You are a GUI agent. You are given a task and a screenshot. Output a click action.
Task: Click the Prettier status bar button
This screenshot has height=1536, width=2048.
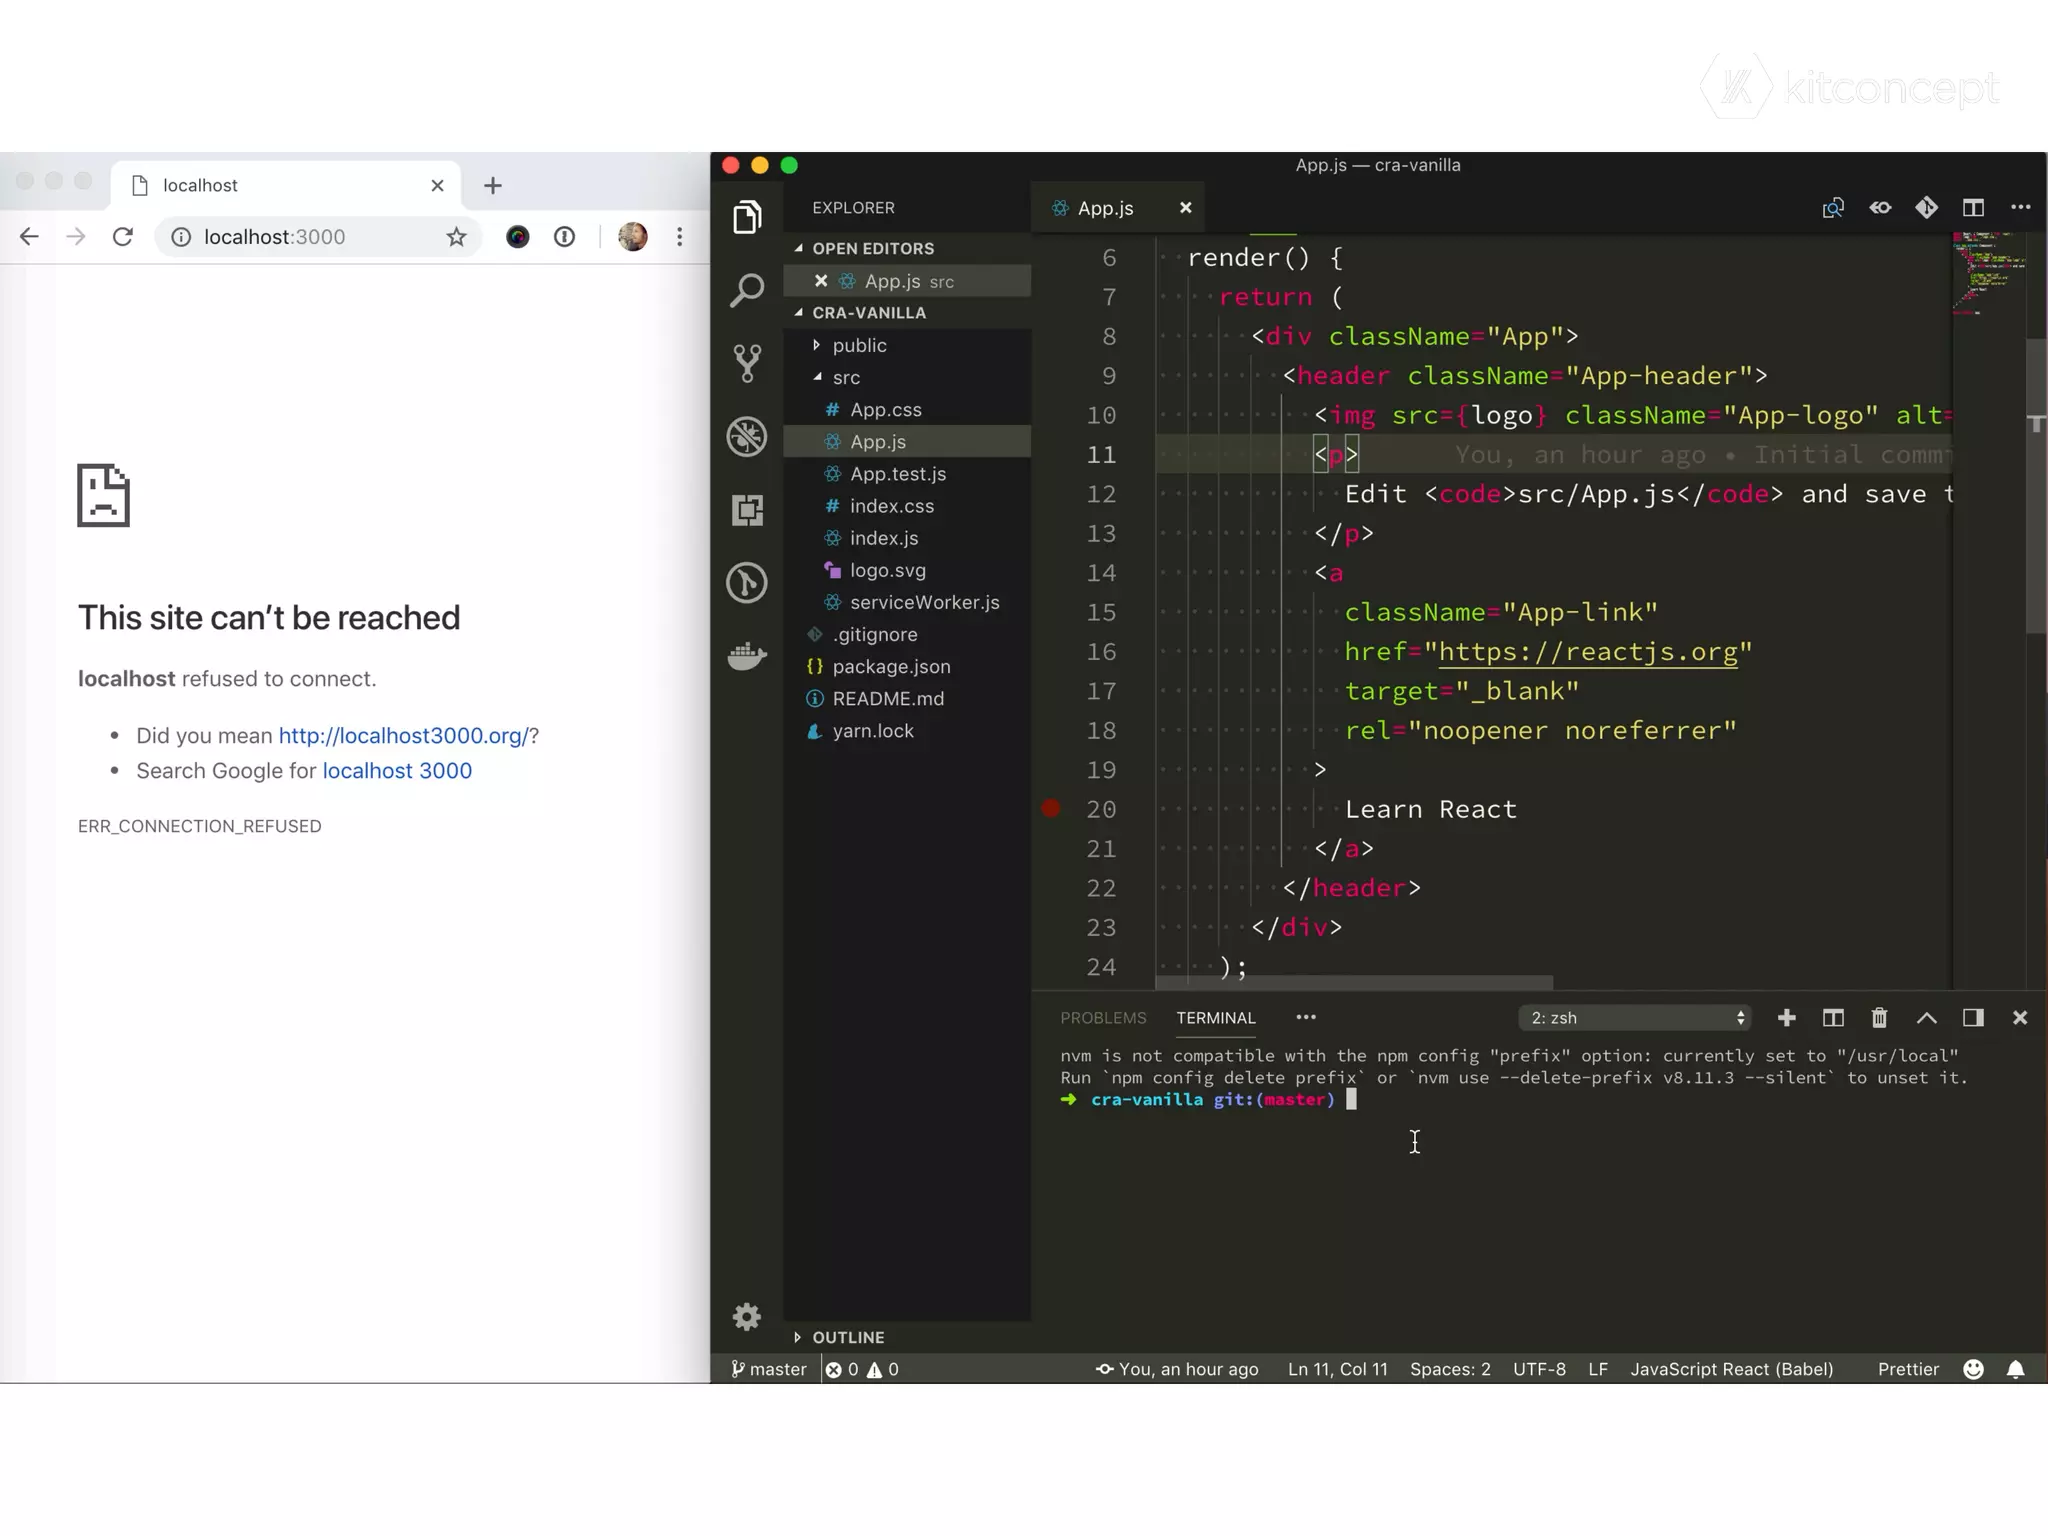coord(1907,1369)
